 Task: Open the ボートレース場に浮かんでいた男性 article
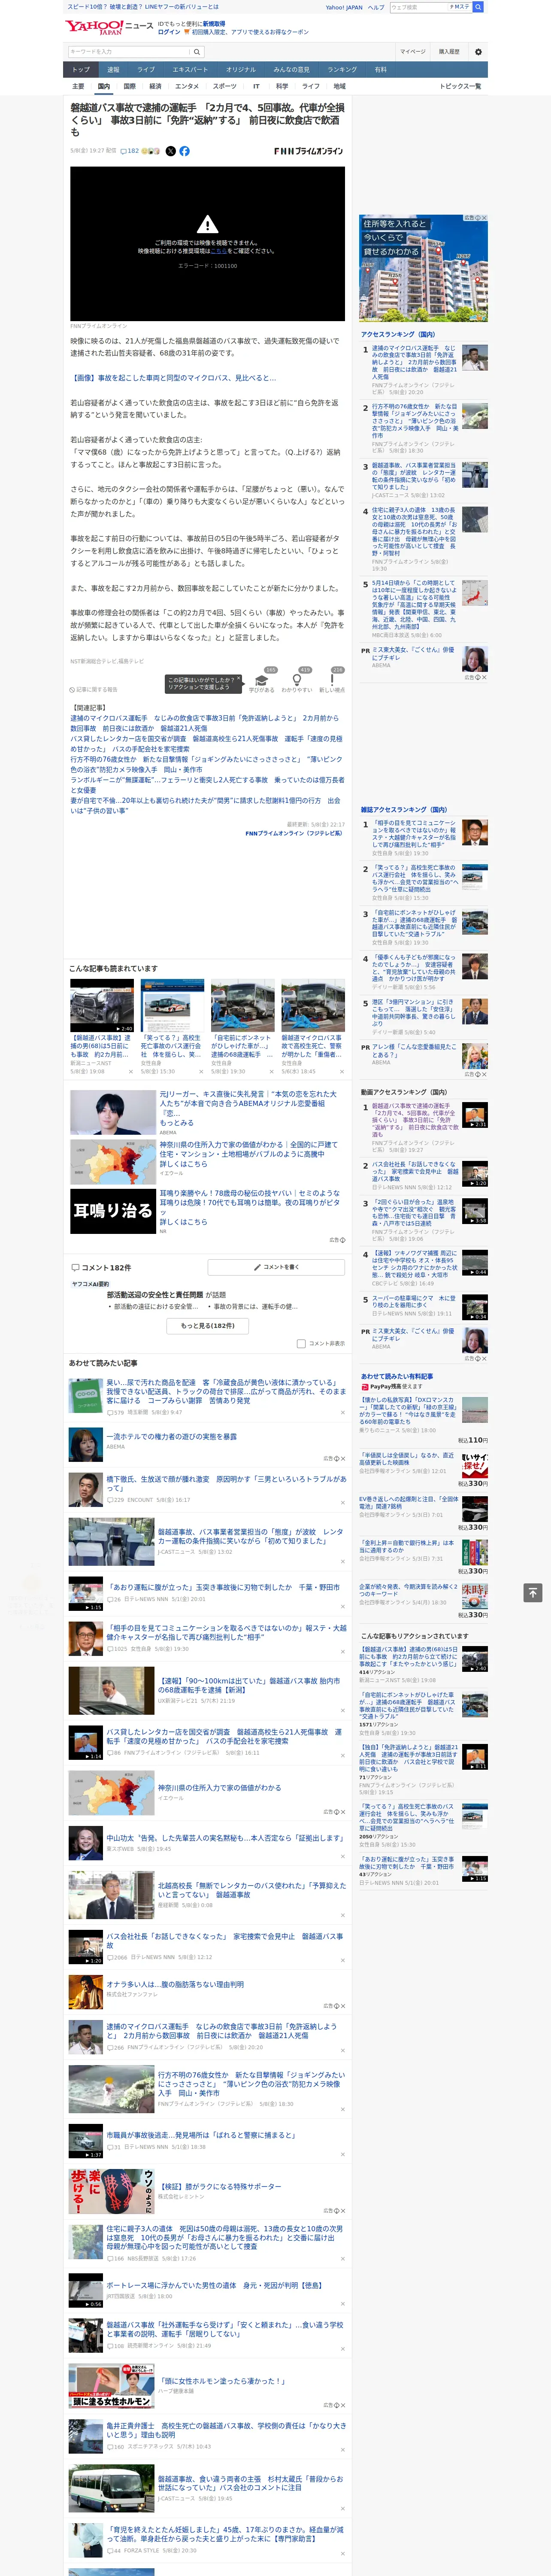[x=214, y=2285]
